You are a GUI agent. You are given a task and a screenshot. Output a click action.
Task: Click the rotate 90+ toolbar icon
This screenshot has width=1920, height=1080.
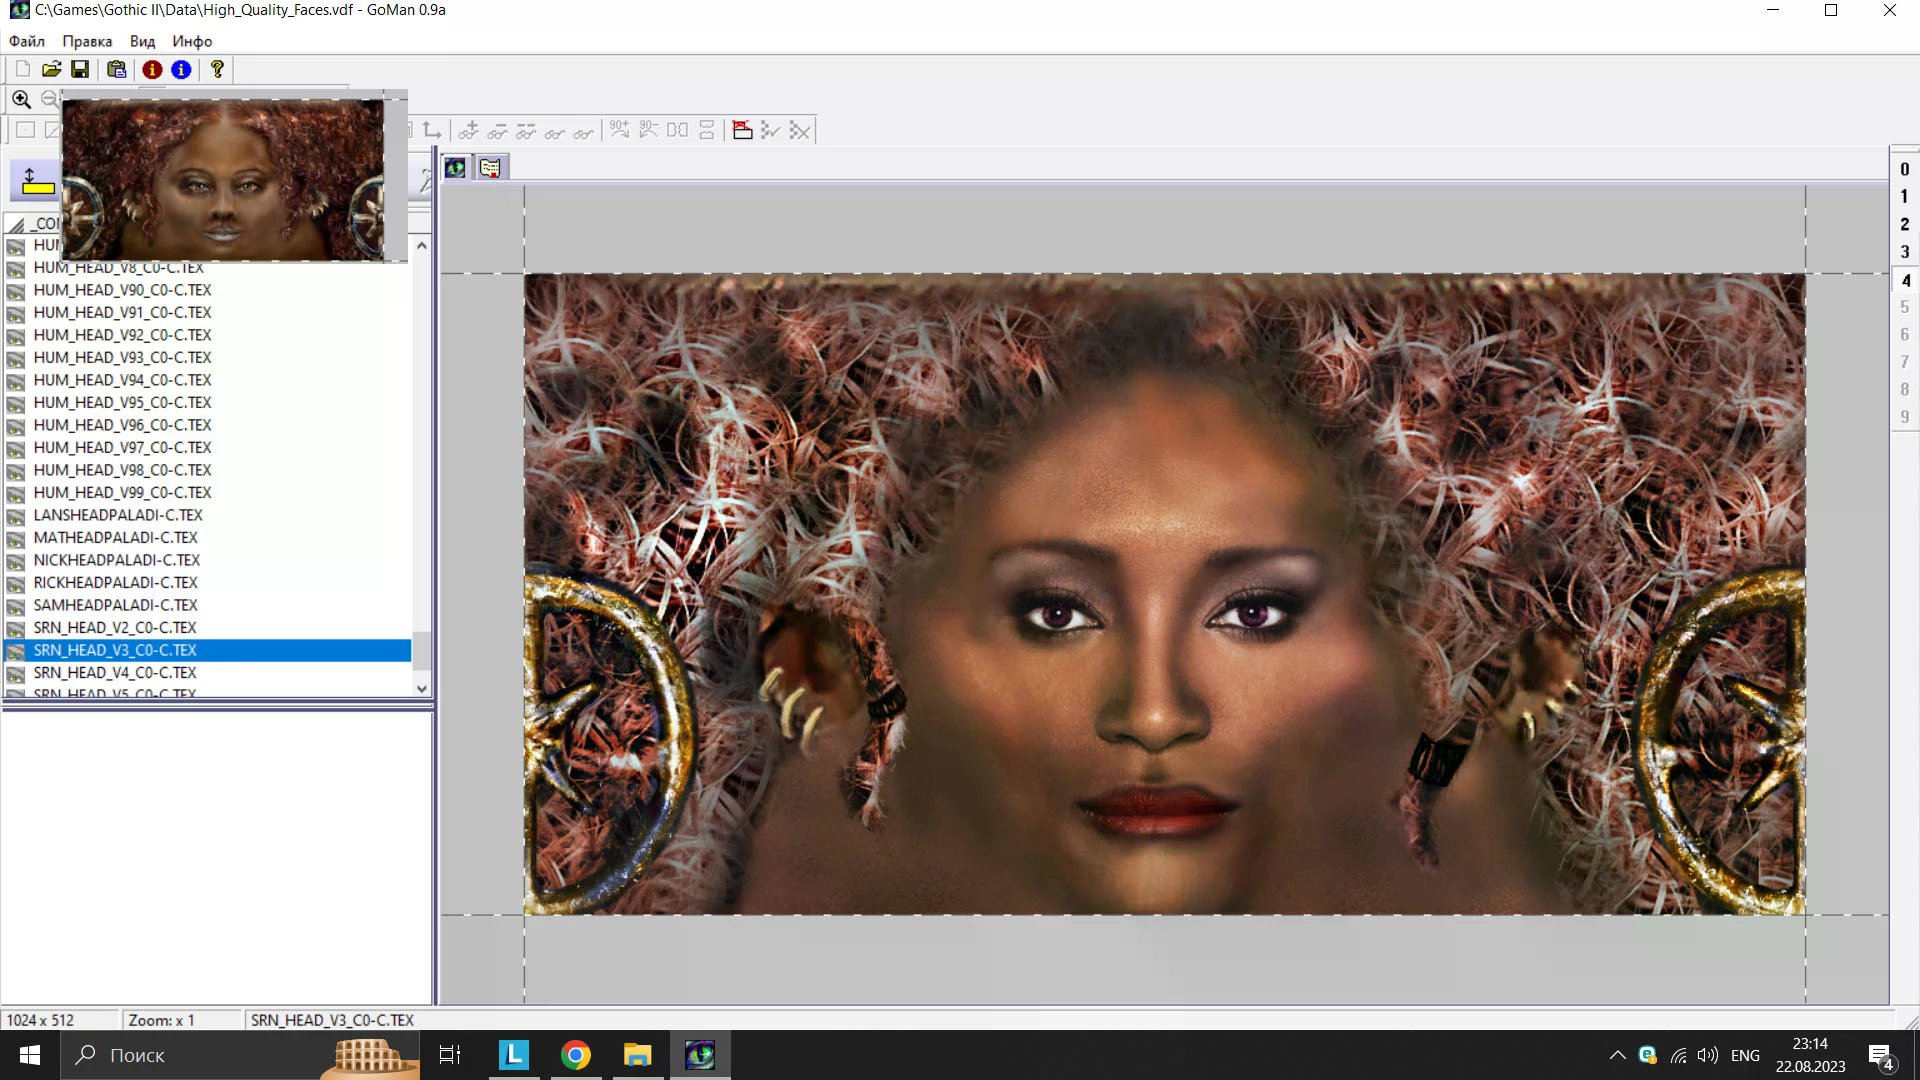pyautogui.click(x=620, y=130)
